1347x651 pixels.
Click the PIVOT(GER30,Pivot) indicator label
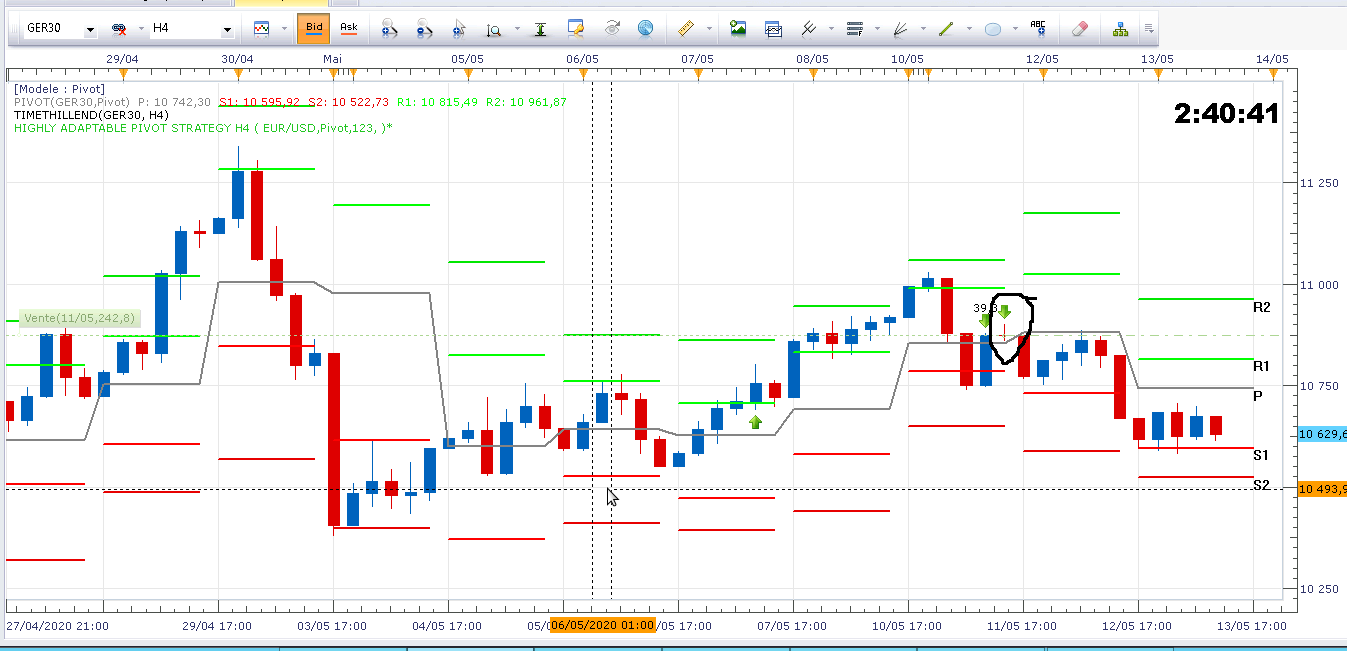[x=72, y=102]
